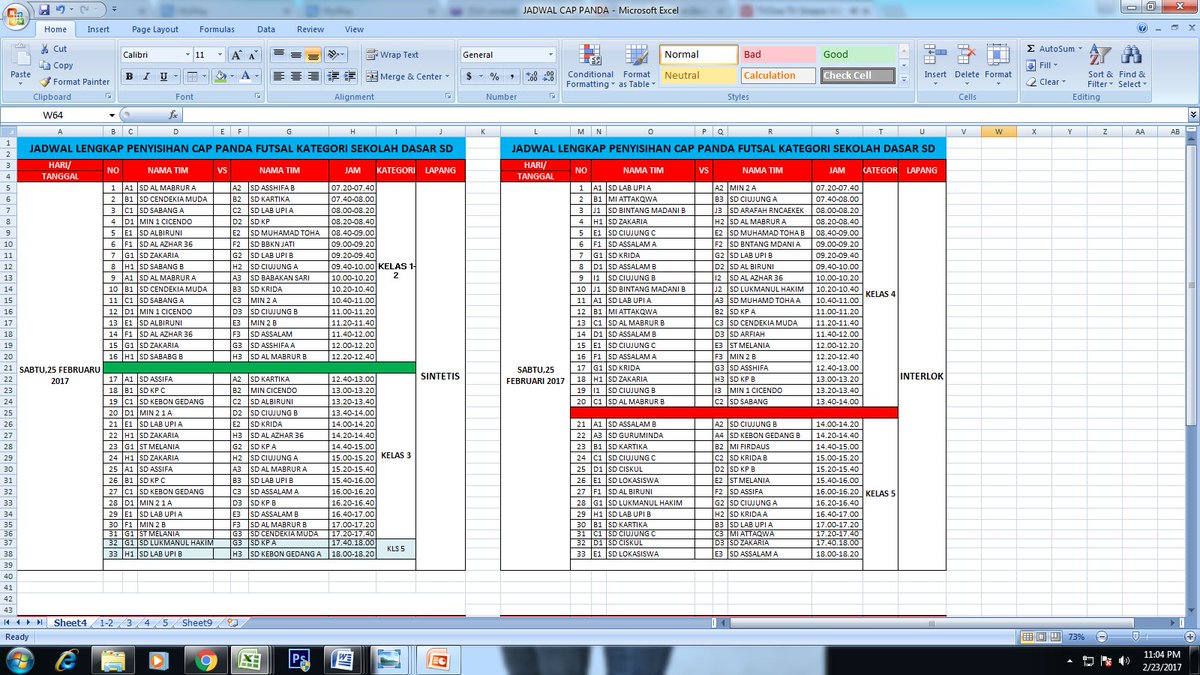Viewport: 1200px width, 675px height.
Task: Undo the last action
Action: point(62,8)
